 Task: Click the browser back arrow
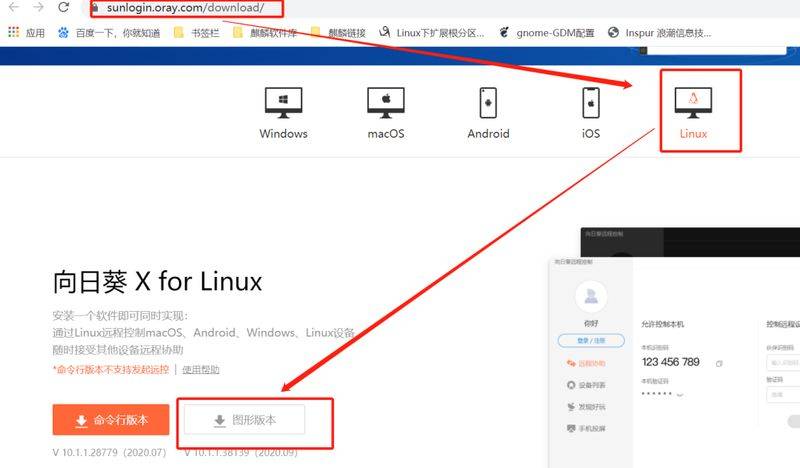[x=14, y=7]
